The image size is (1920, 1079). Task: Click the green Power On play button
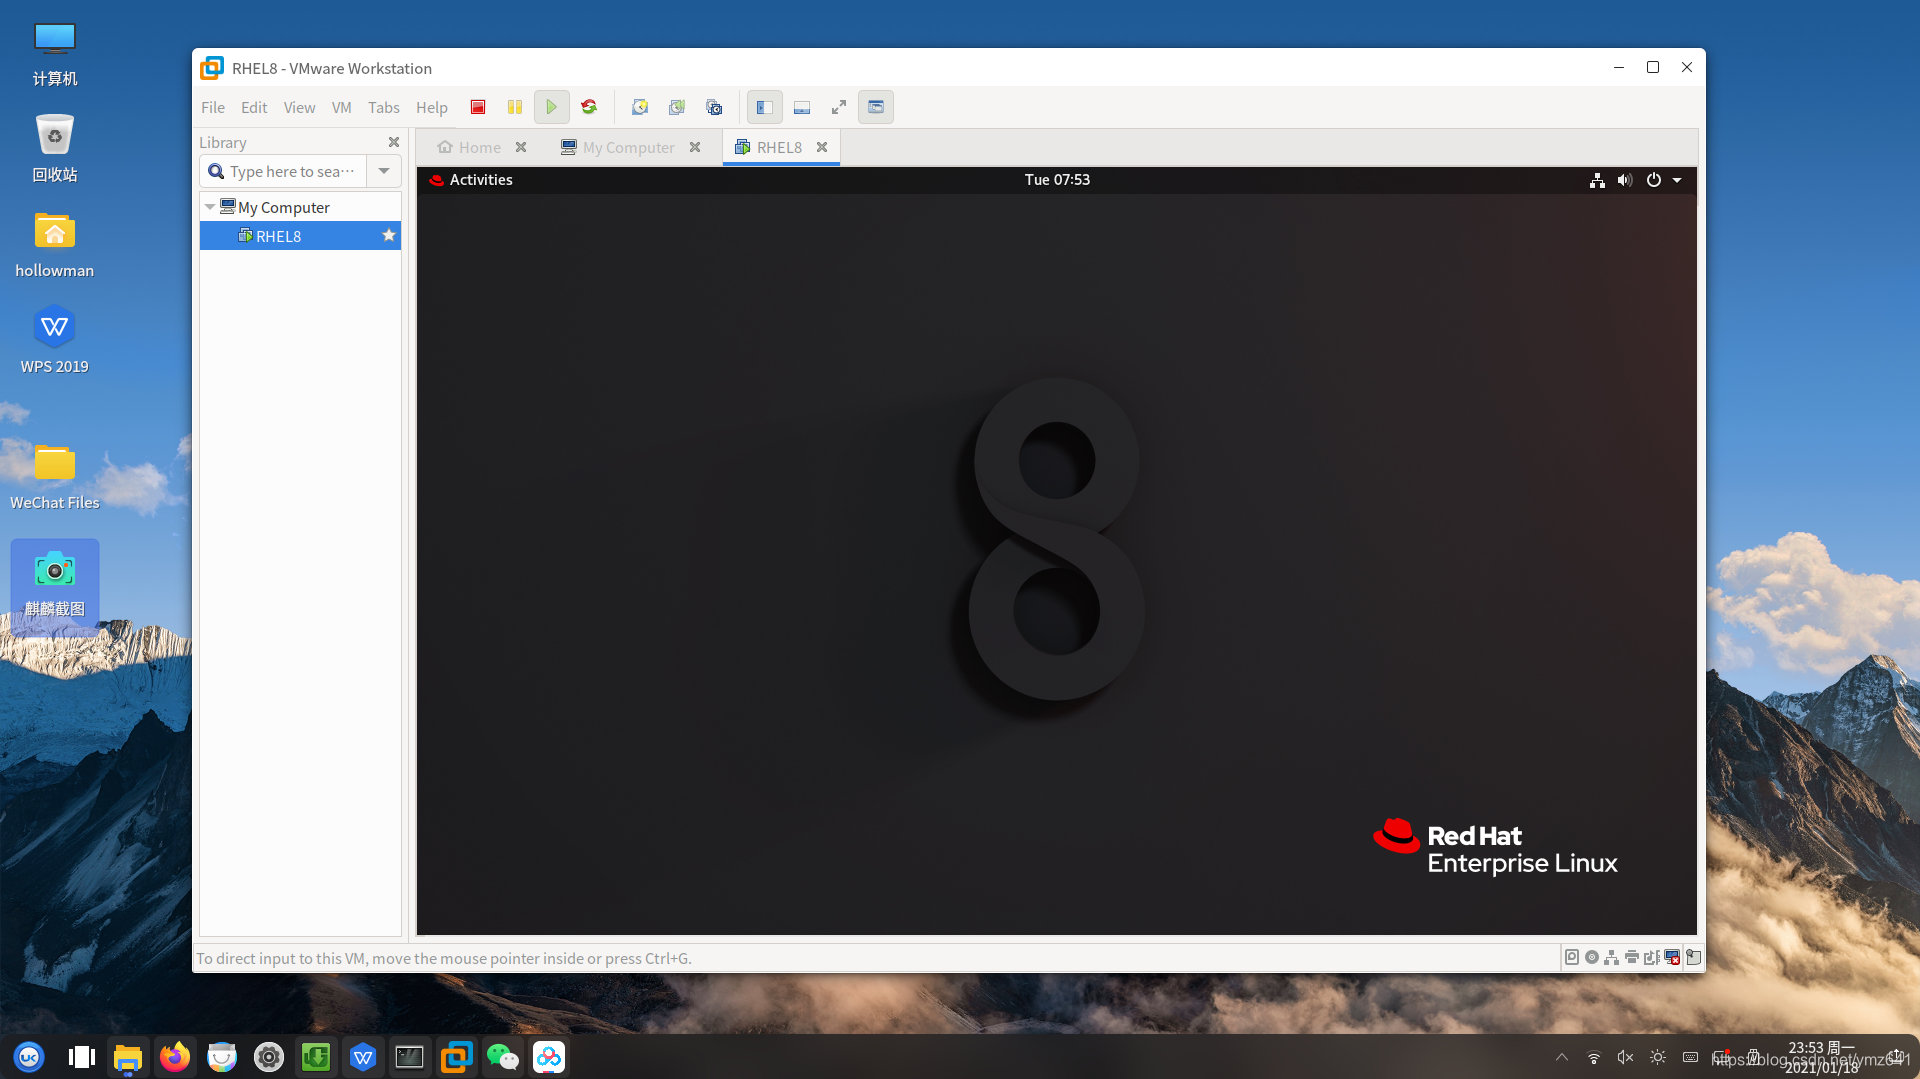pyautogui.click(x=551, y=107)
